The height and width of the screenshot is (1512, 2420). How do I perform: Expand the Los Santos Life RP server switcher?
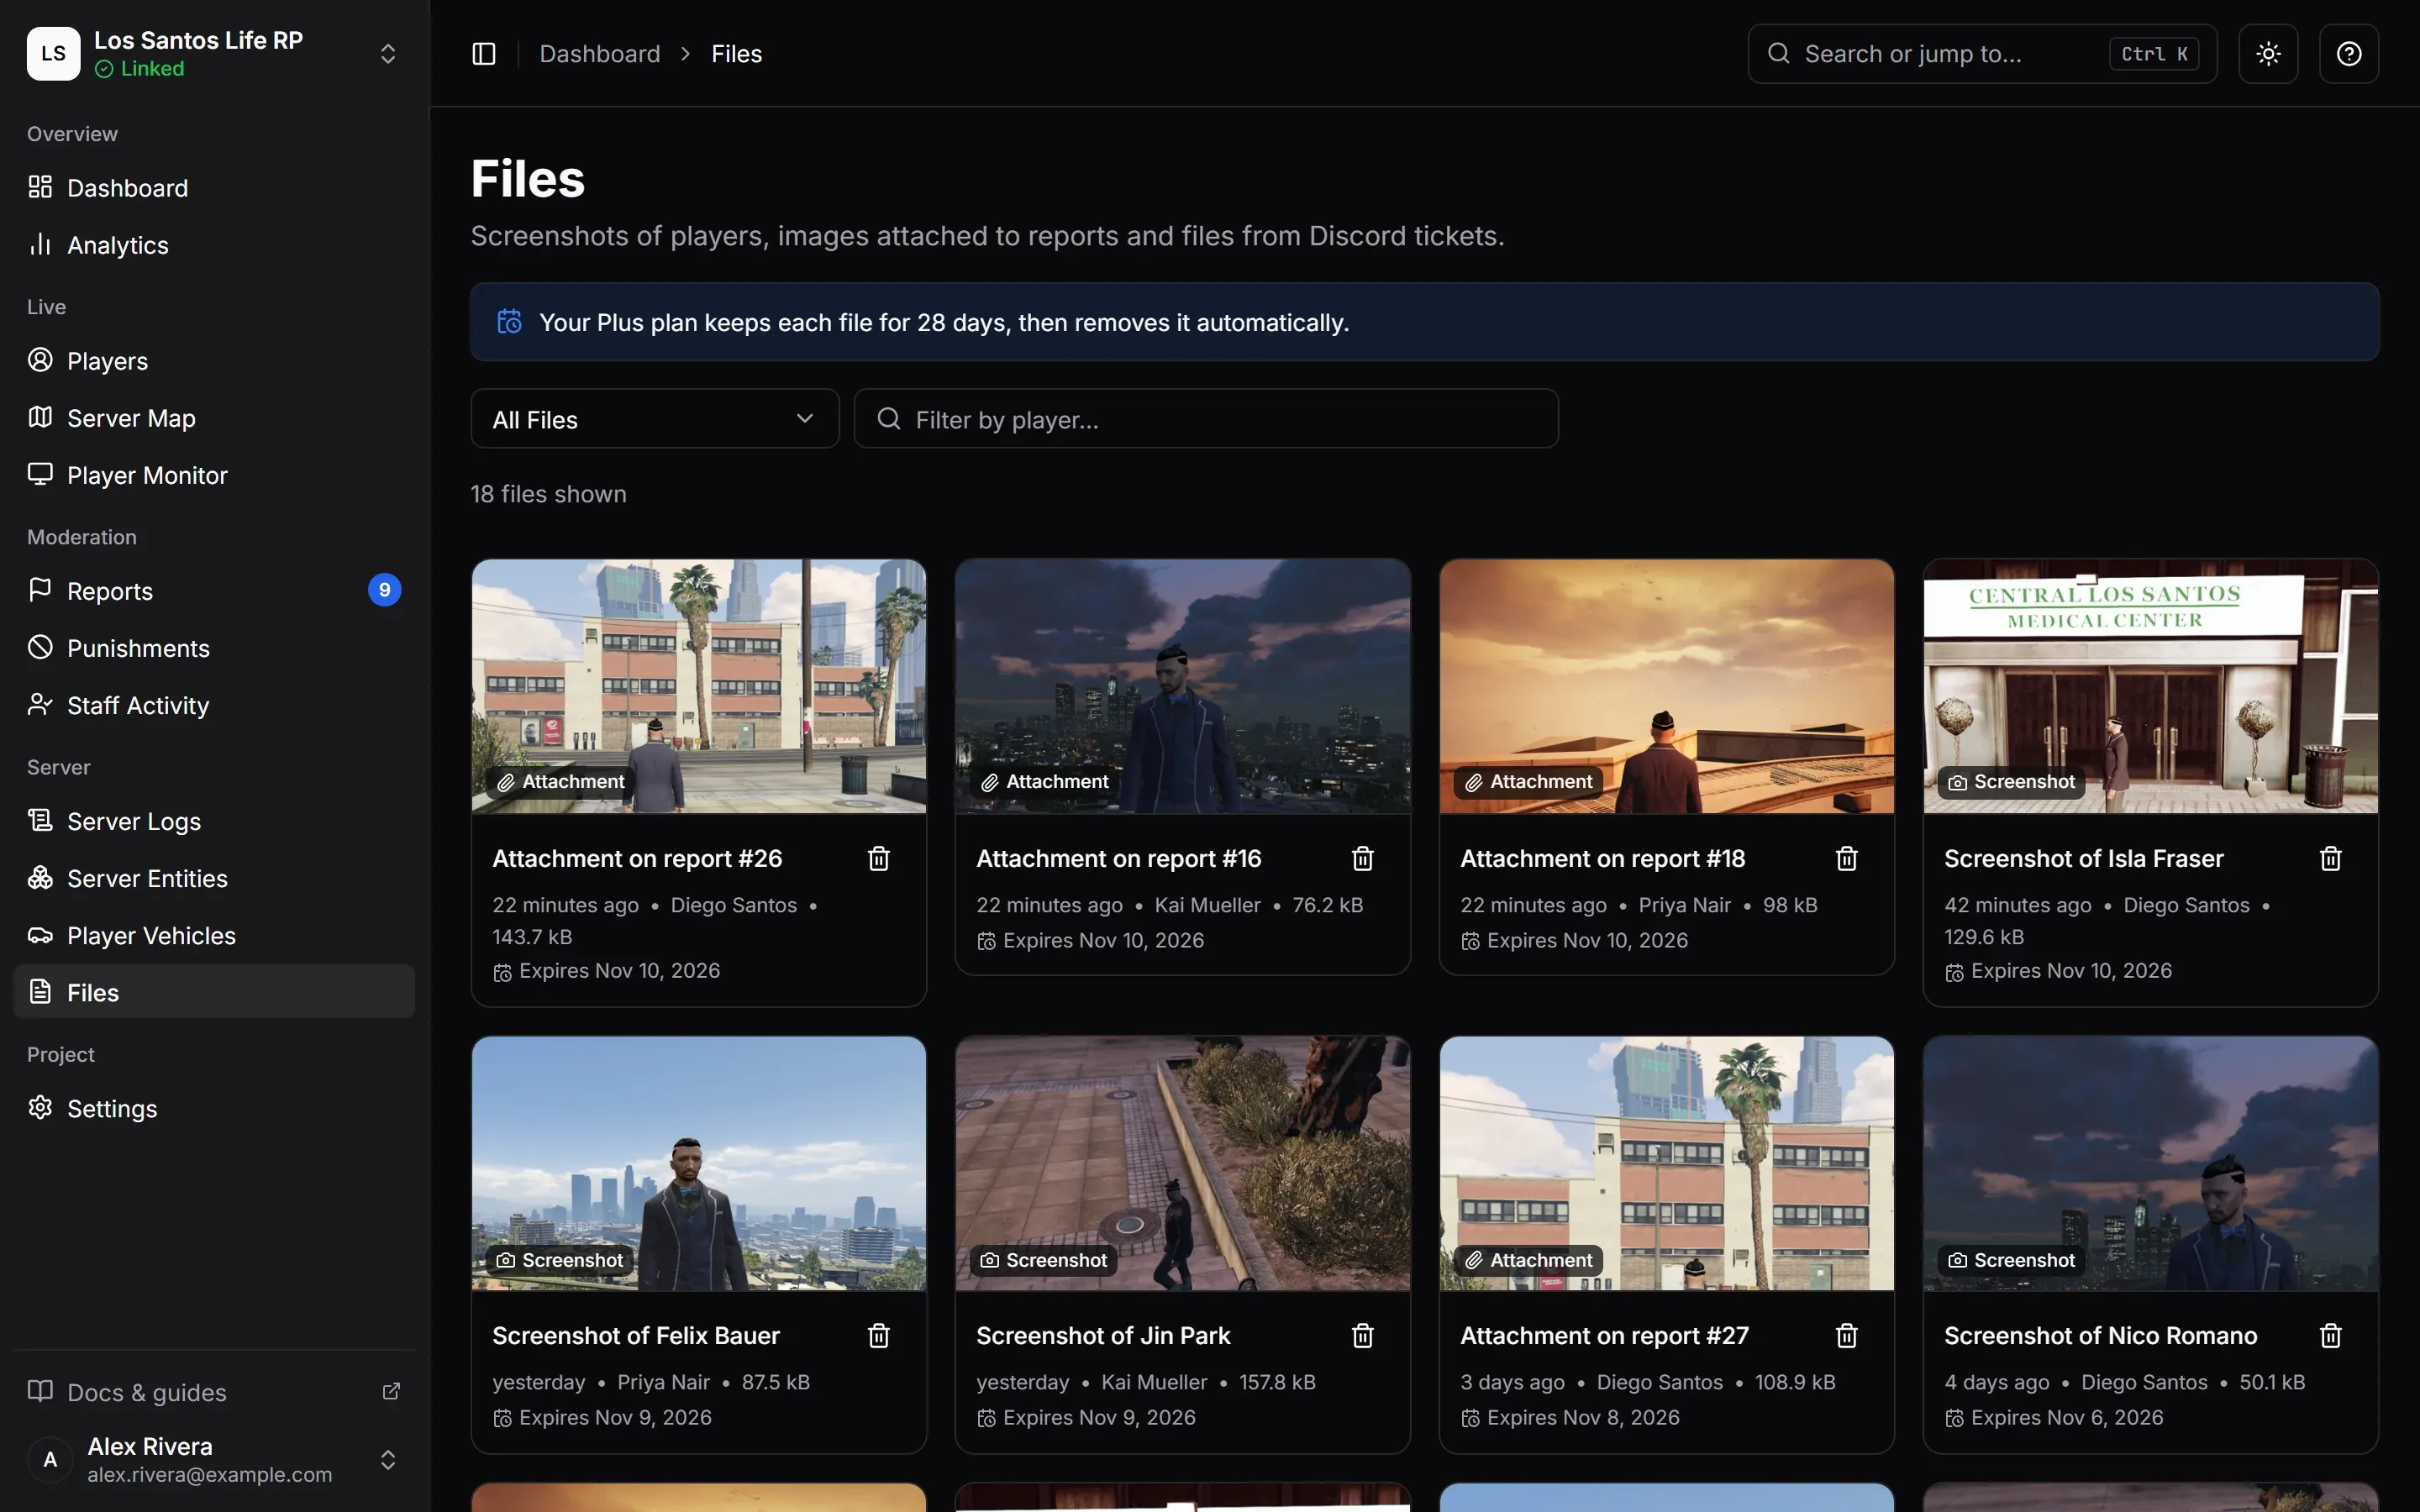pyautogui.click(x=388, y=54)
